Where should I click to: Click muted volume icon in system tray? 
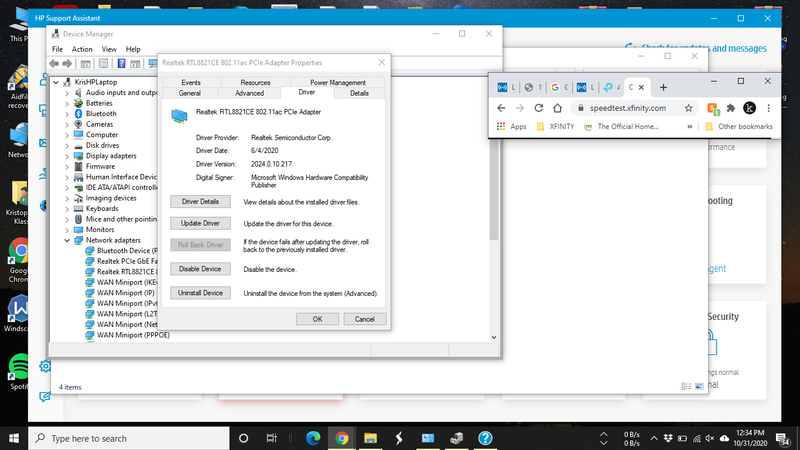pyautogui.click(x=710, y=438)
